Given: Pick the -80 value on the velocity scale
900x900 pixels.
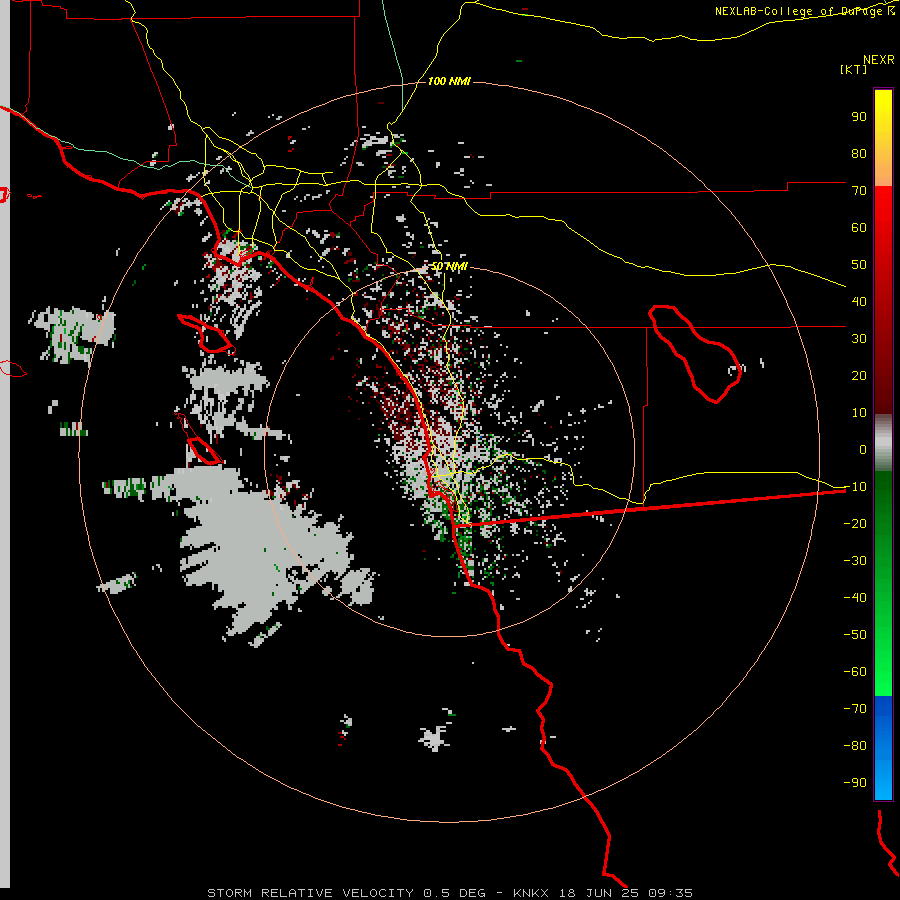Looking at the screenshot, I should [855, 746].
